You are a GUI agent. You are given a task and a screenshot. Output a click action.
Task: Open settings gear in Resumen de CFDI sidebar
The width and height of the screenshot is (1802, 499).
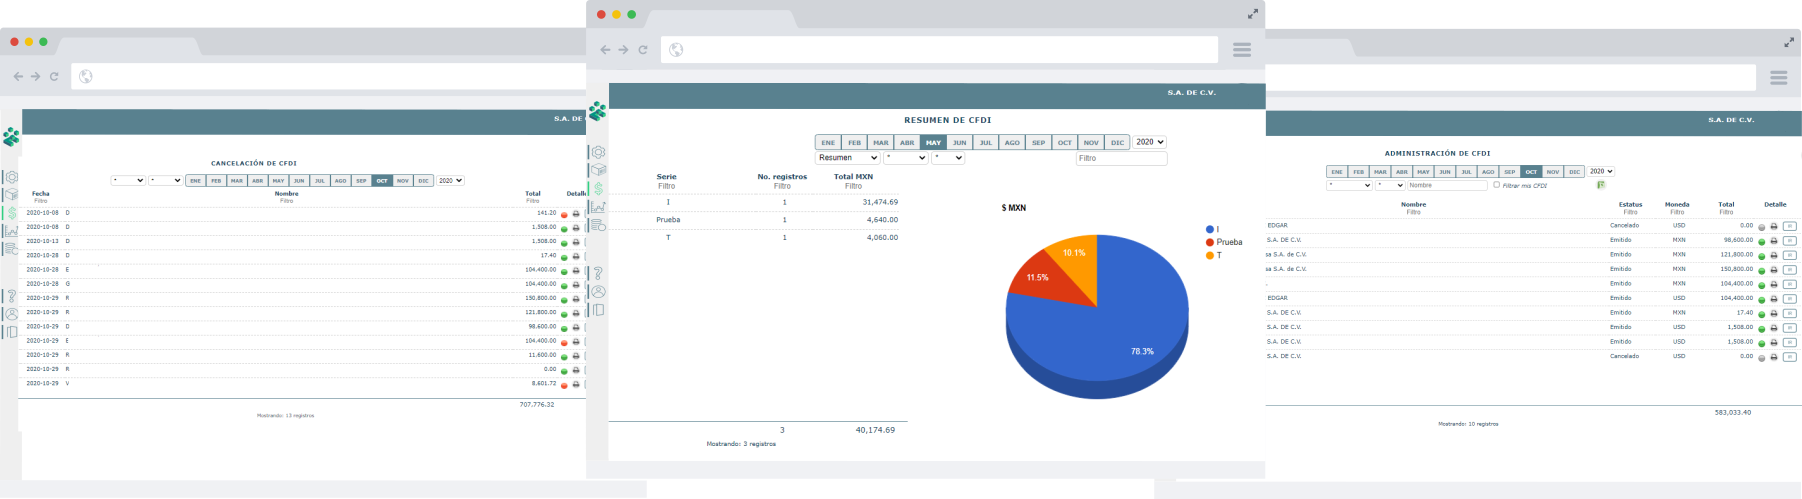point(598,153)
